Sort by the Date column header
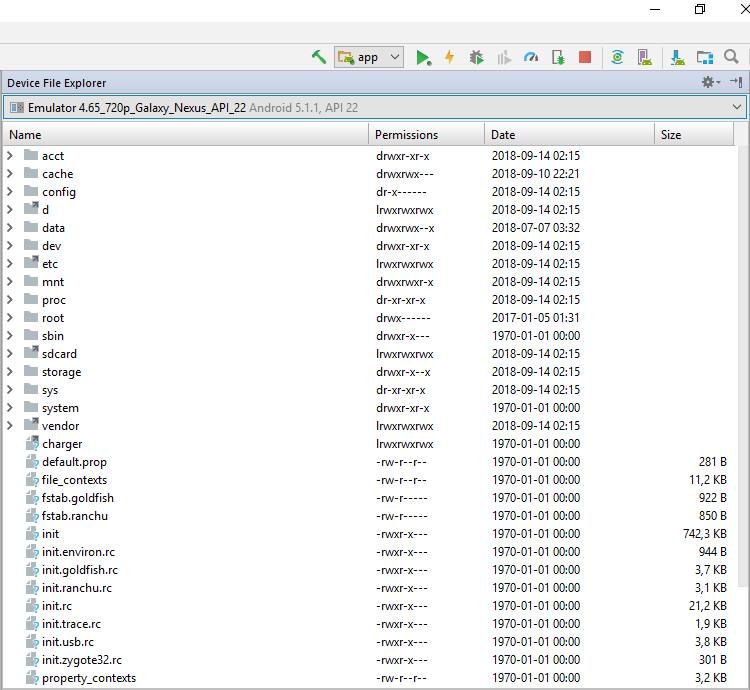Screen dimensions: 750x690 tap(569, 134)
